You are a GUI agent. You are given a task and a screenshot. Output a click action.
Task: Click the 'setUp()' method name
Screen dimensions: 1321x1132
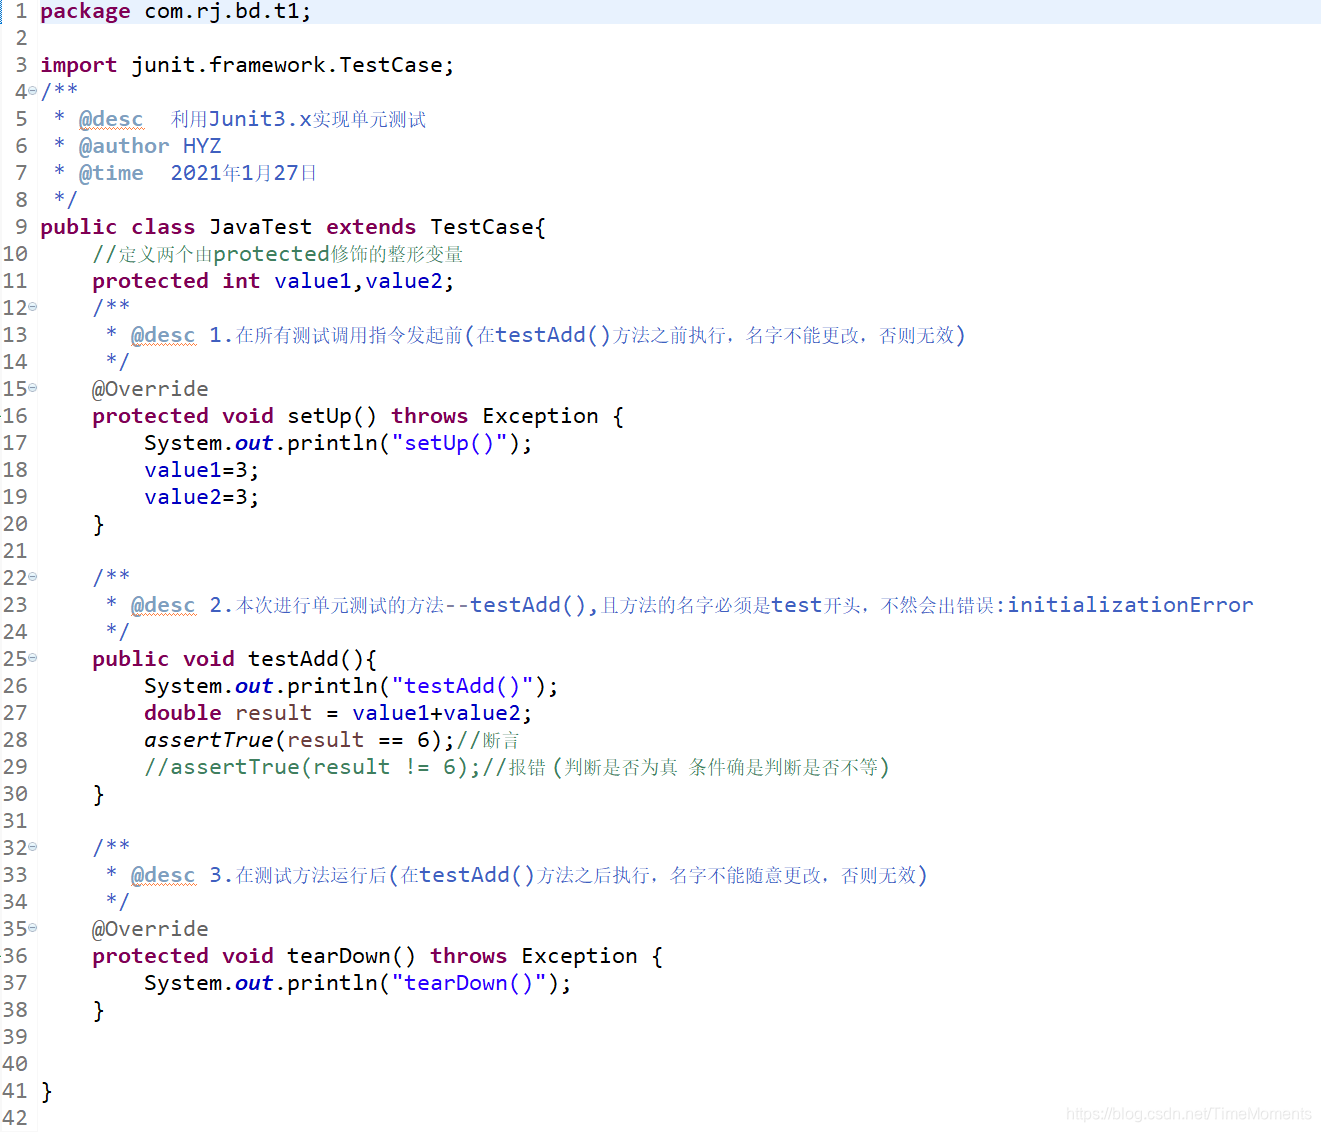click(x=332, y=416)
